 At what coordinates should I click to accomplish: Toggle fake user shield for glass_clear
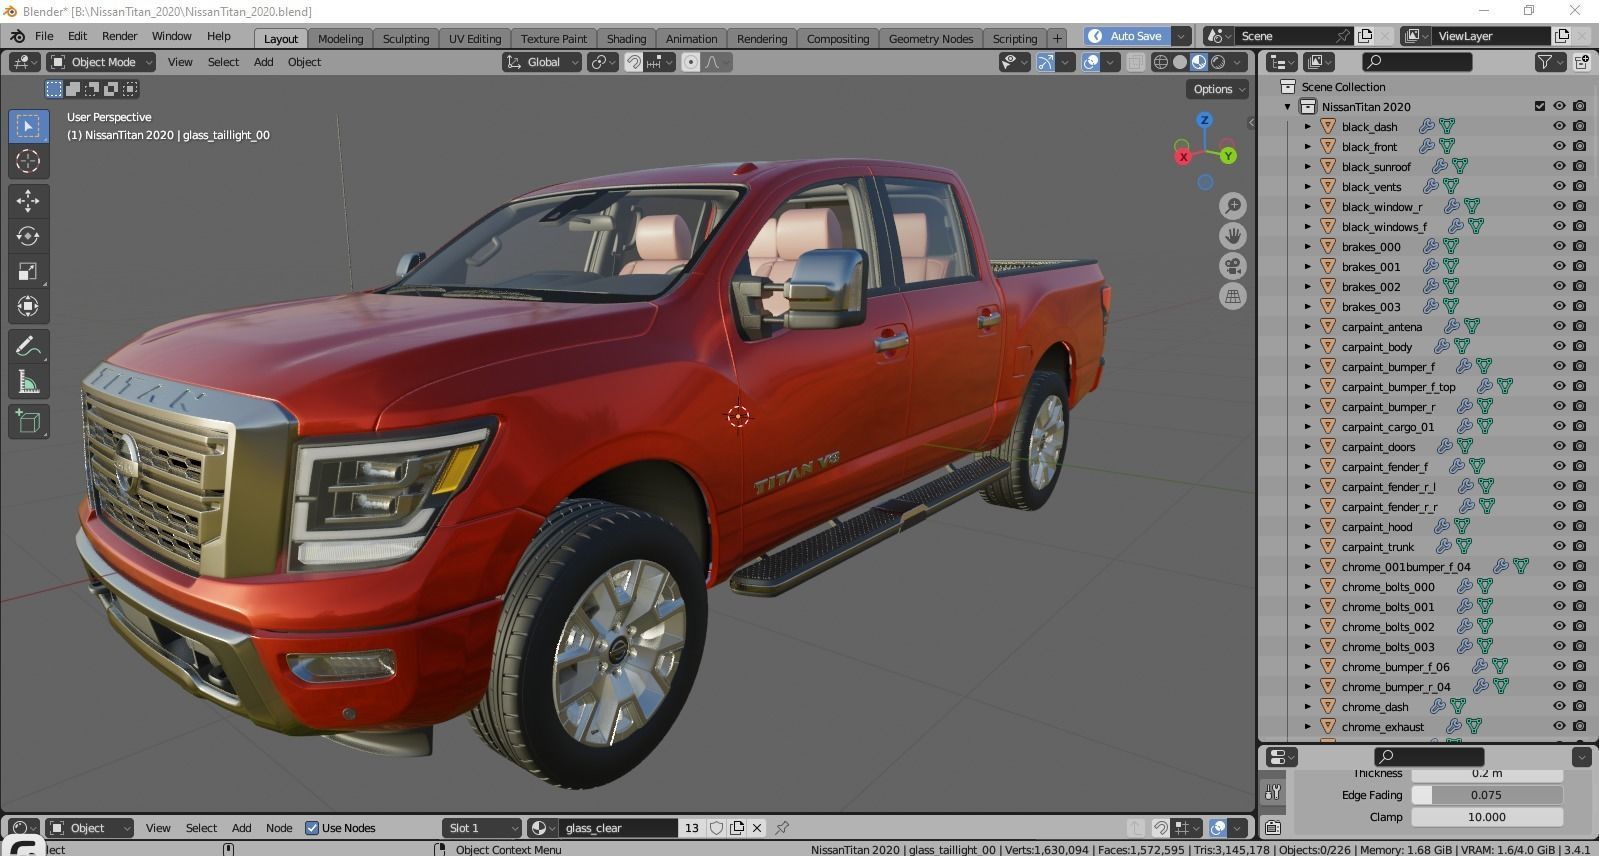click(717, 828)
